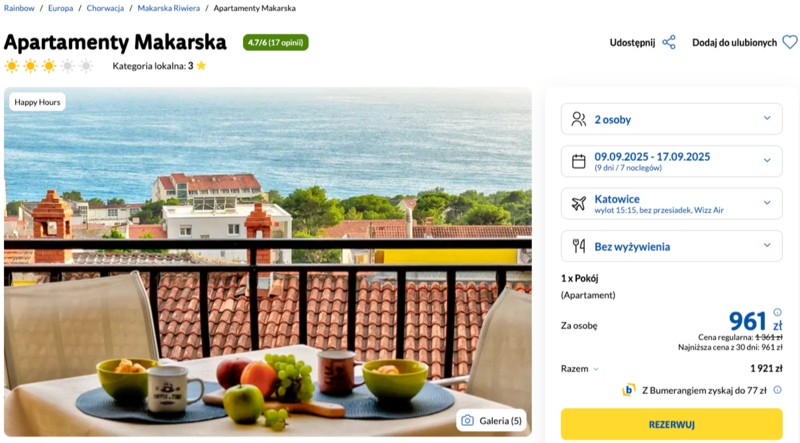The height and width of the screenshot is (443, 800).
Task: Click the yellow REZERWUJ button
Action: coord(671,424)
